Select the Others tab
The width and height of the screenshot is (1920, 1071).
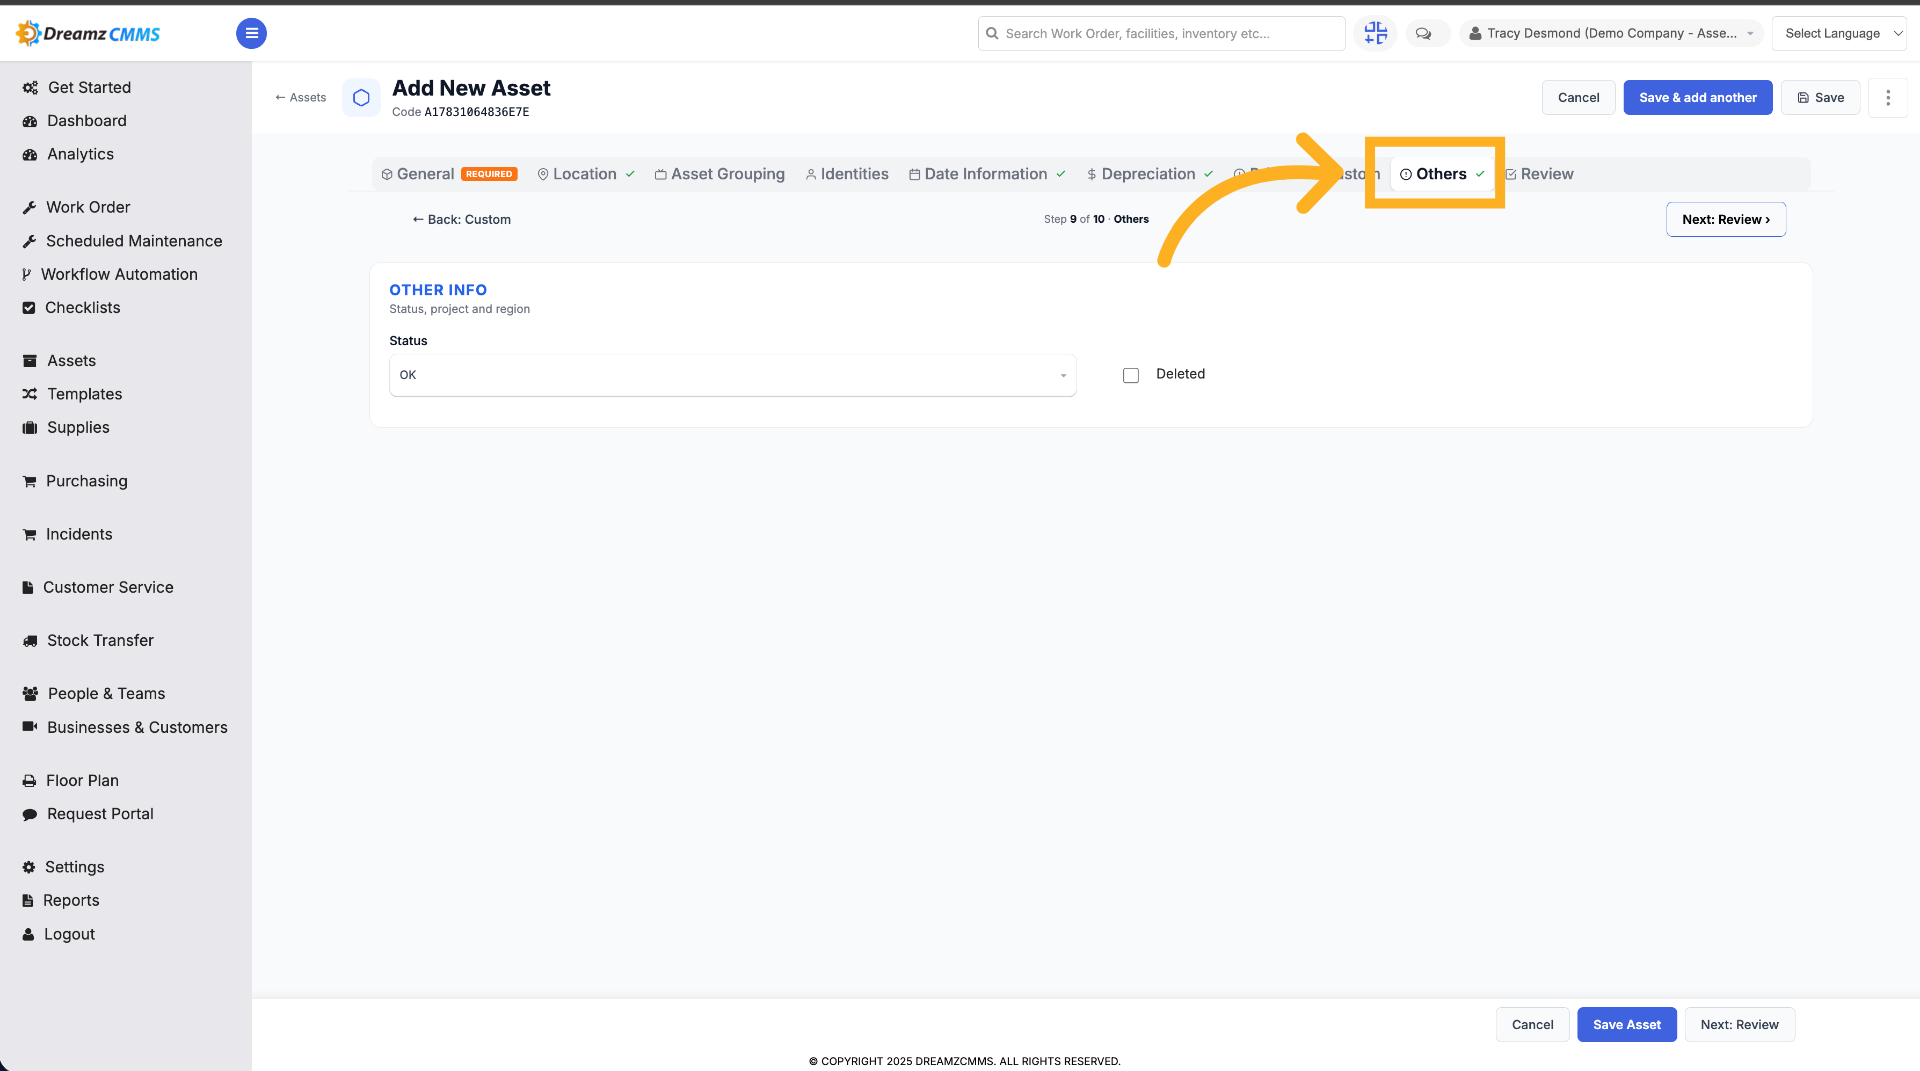tap(1442, 174)
